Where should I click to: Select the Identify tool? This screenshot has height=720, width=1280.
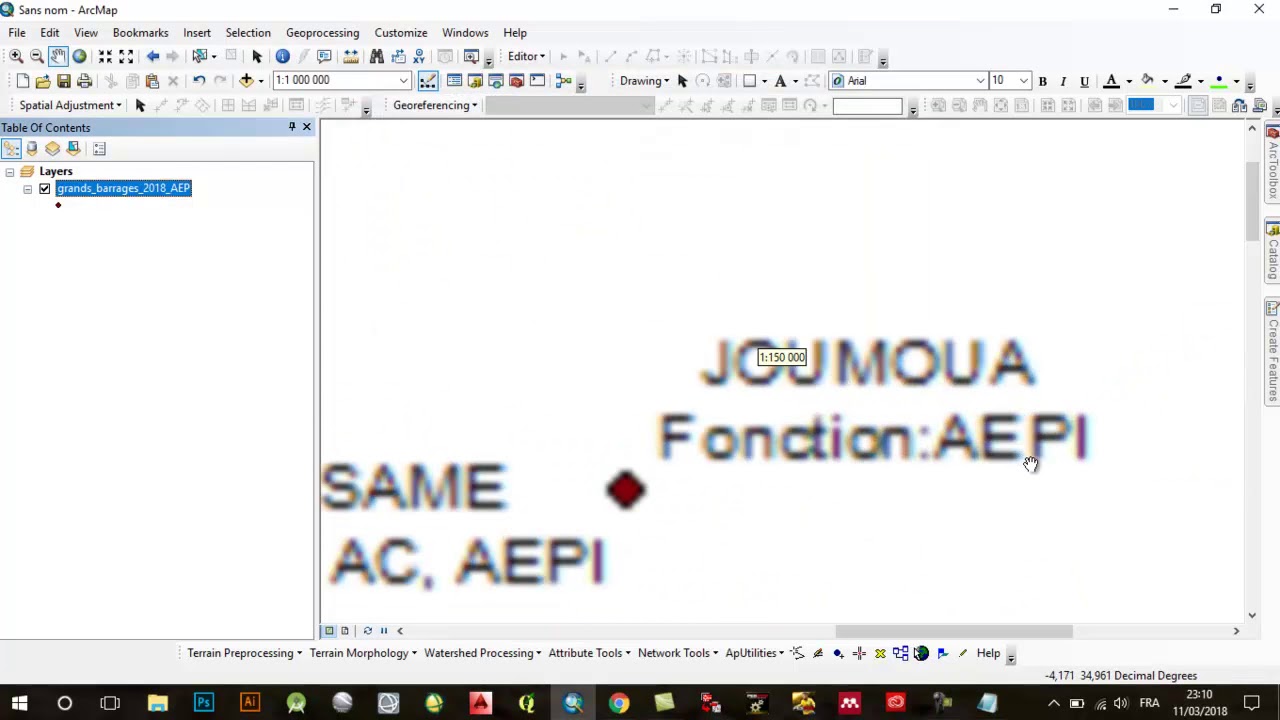[x=283, y=57]
